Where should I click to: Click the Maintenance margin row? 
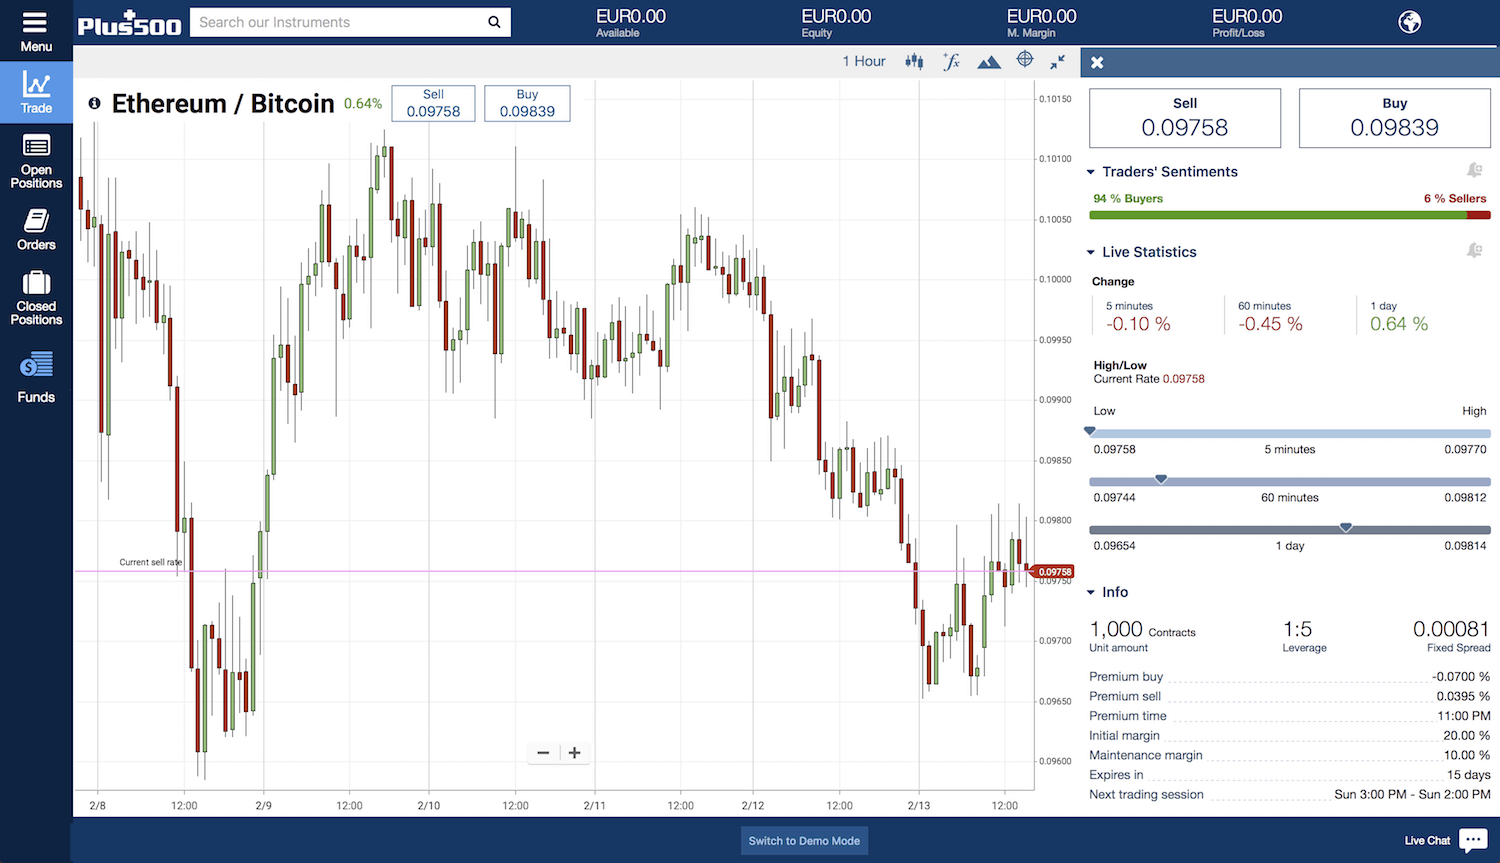point(1290,755)
